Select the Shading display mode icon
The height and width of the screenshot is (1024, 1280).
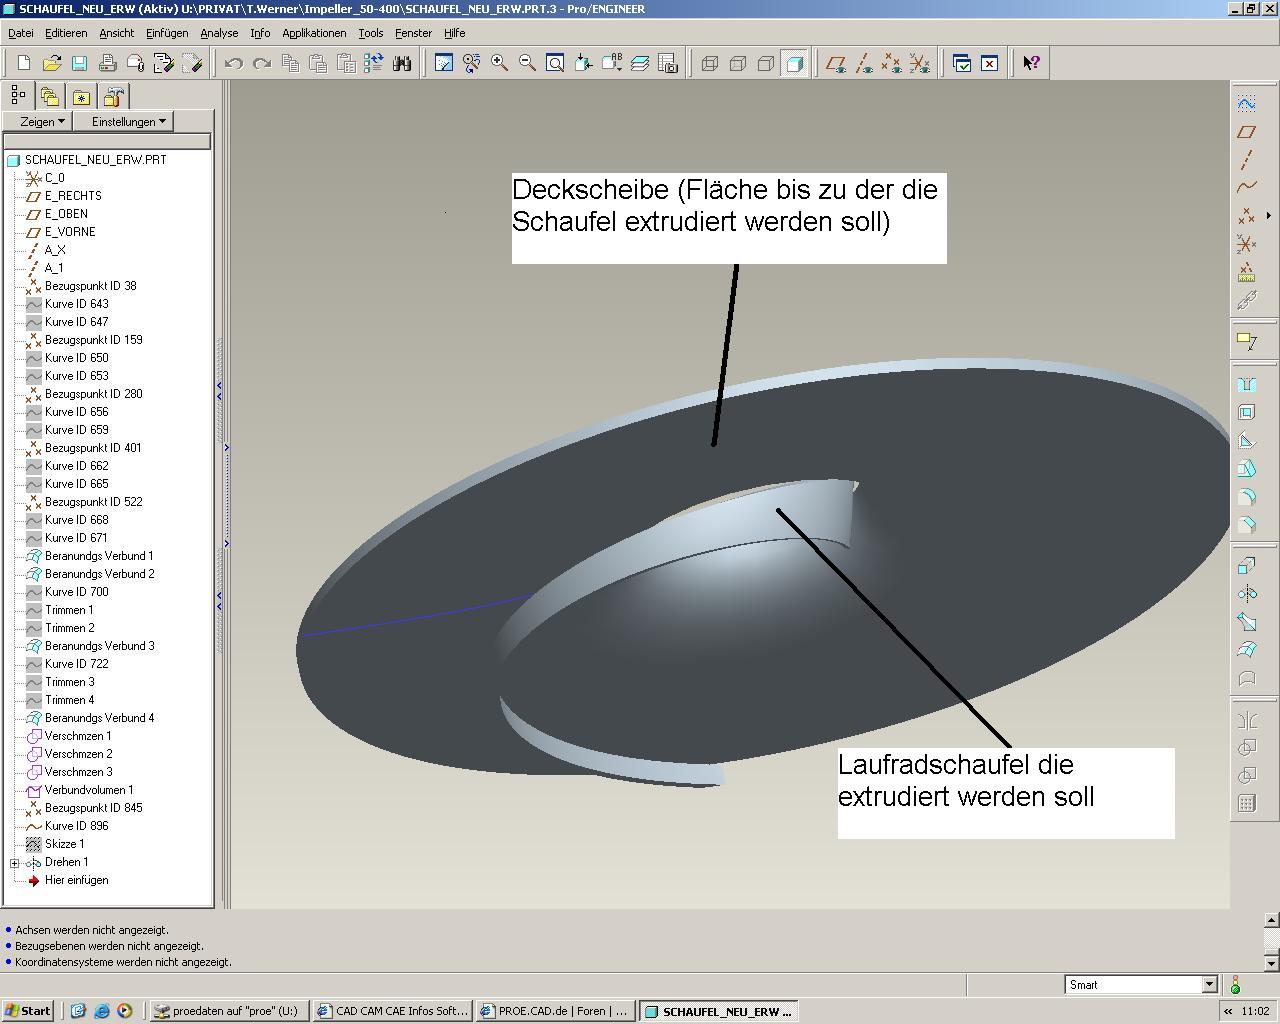pos(794,63)
